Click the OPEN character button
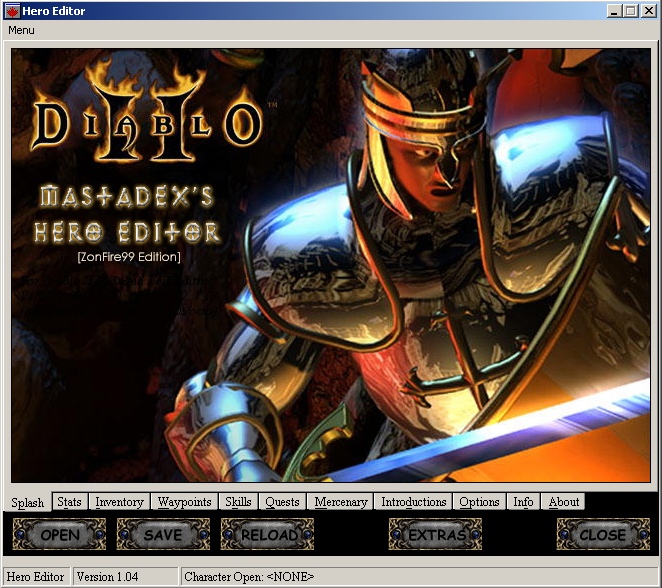662x588 pixels. 60,534
